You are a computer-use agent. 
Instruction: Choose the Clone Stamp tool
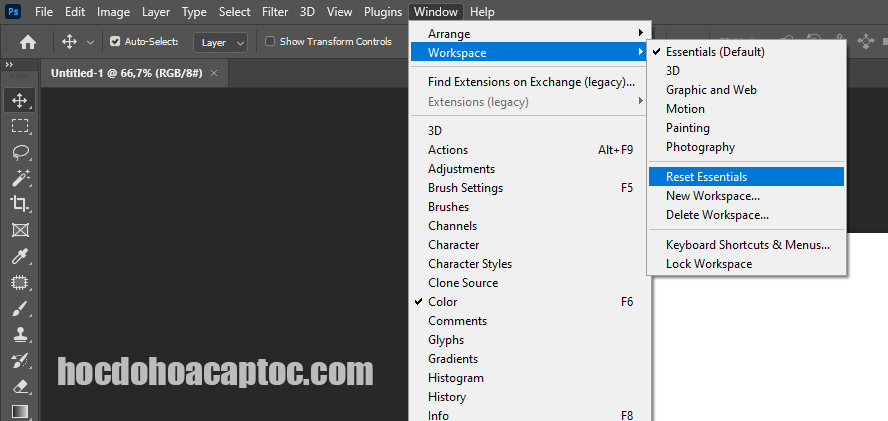pyautogui.click(x=19, y=334)
